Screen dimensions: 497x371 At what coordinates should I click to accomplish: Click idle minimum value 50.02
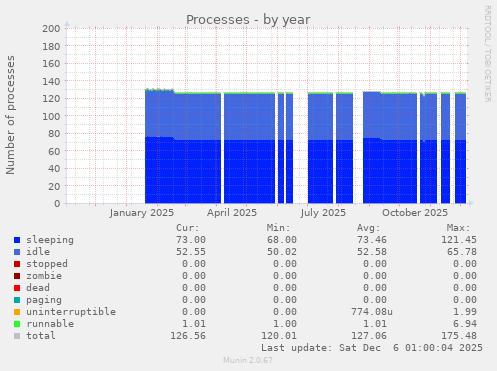(282, 252)
